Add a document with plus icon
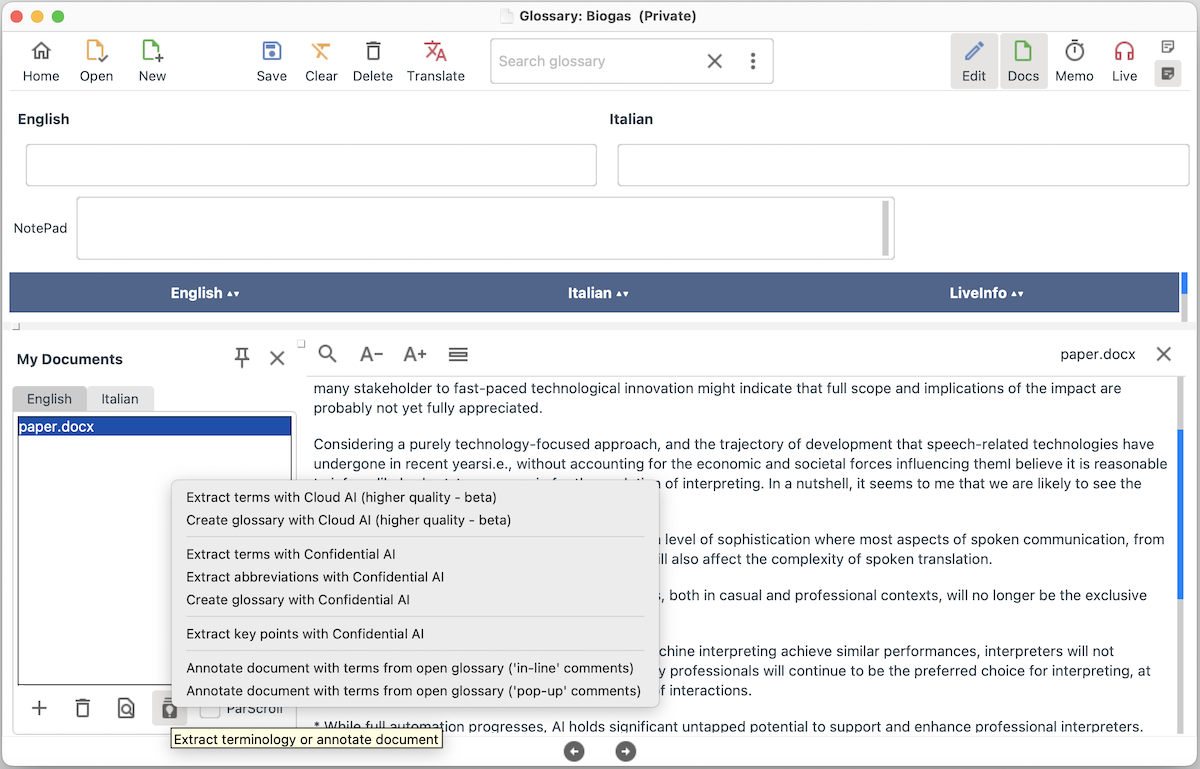The image size is (1200, 769). click(x=40, y=708)
